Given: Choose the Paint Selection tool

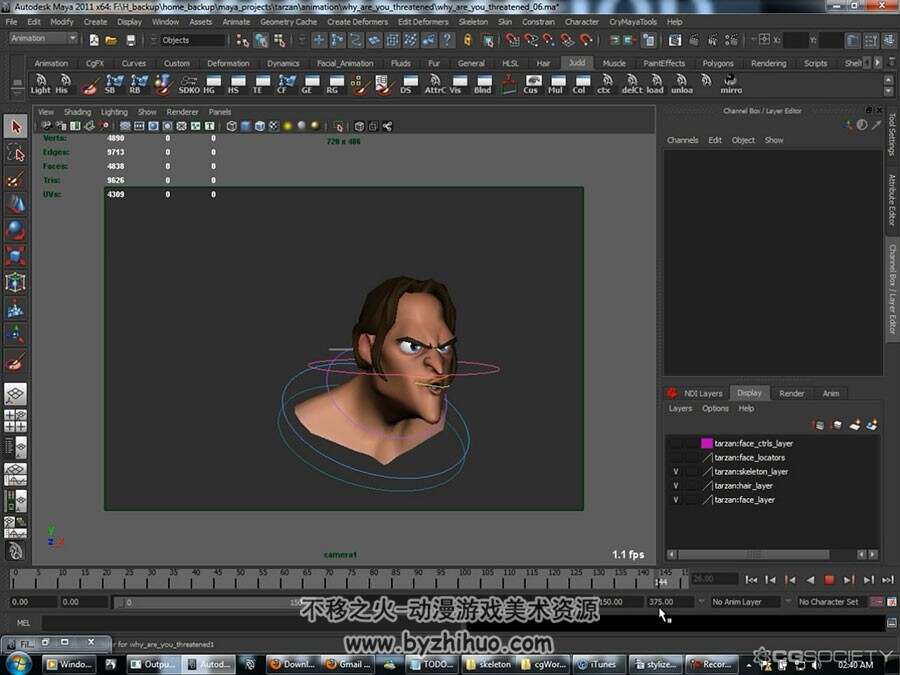Looking at the screenshot, I should [x=15, y=179].
